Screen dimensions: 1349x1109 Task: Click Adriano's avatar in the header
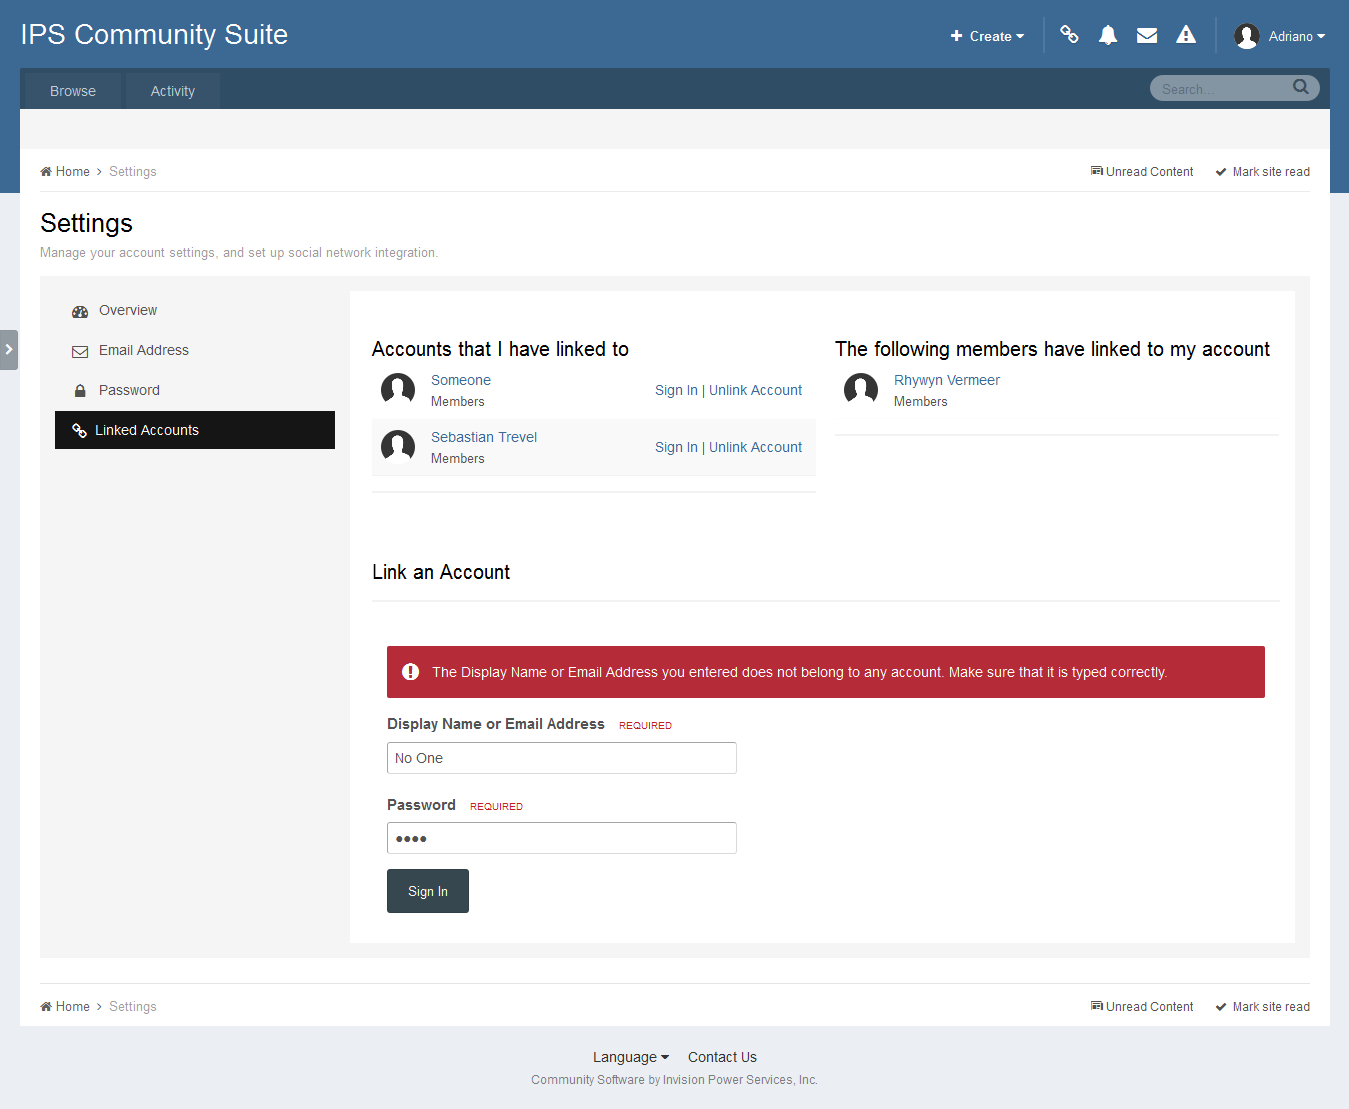[x=1246, y=36]
